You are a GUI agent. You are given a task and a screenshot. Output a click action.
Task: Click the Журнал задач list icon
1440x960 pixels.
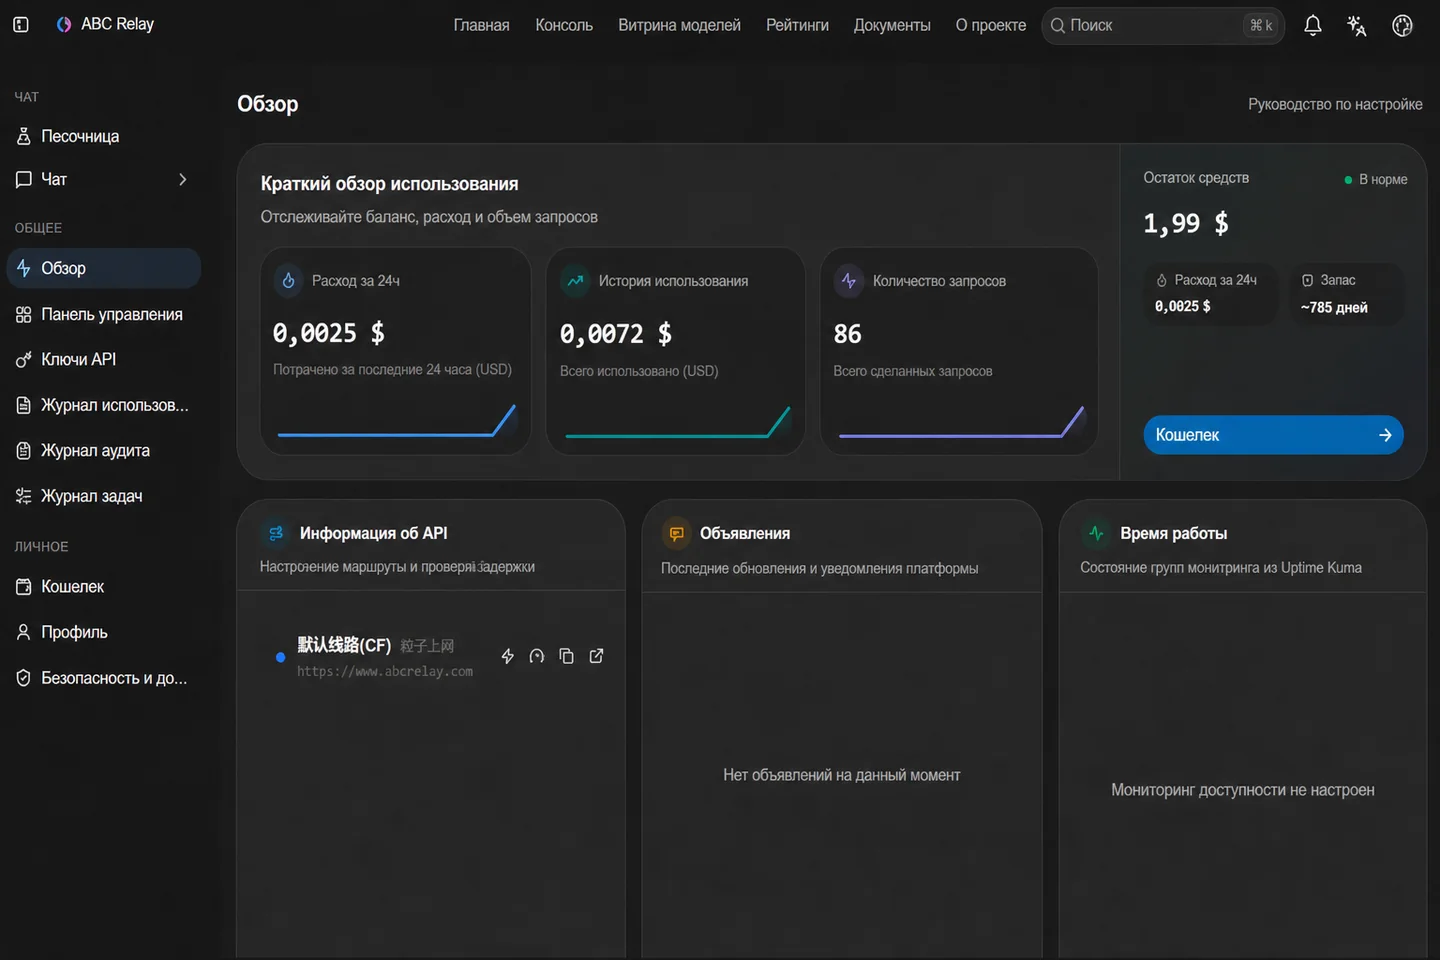coord(24,496)
